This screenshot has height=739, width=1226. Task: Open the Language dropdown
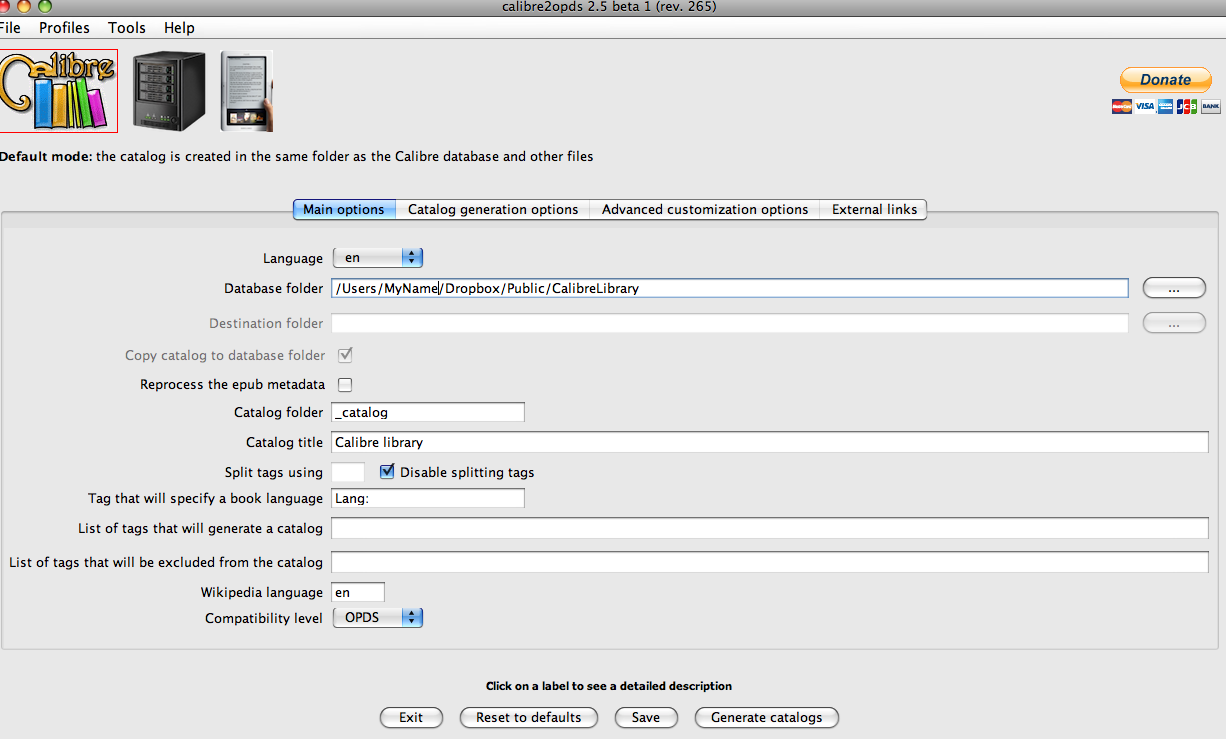click(x=378, y=258)
